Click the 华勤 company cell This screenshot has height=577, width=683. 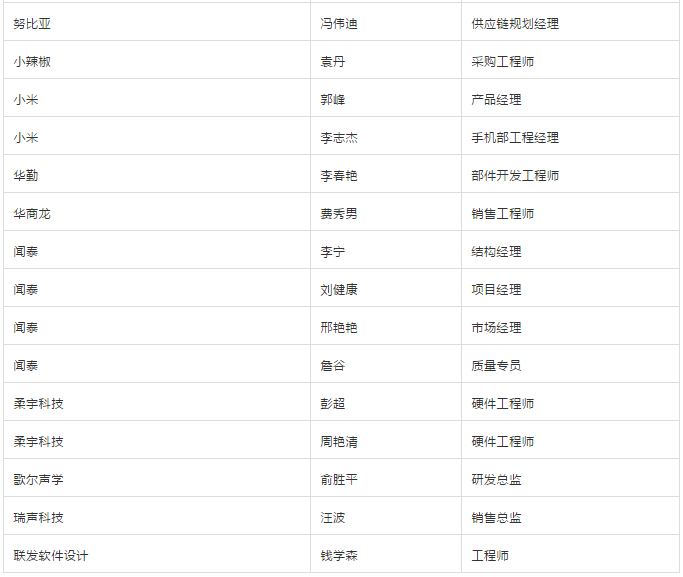click(x=26, y=175)
